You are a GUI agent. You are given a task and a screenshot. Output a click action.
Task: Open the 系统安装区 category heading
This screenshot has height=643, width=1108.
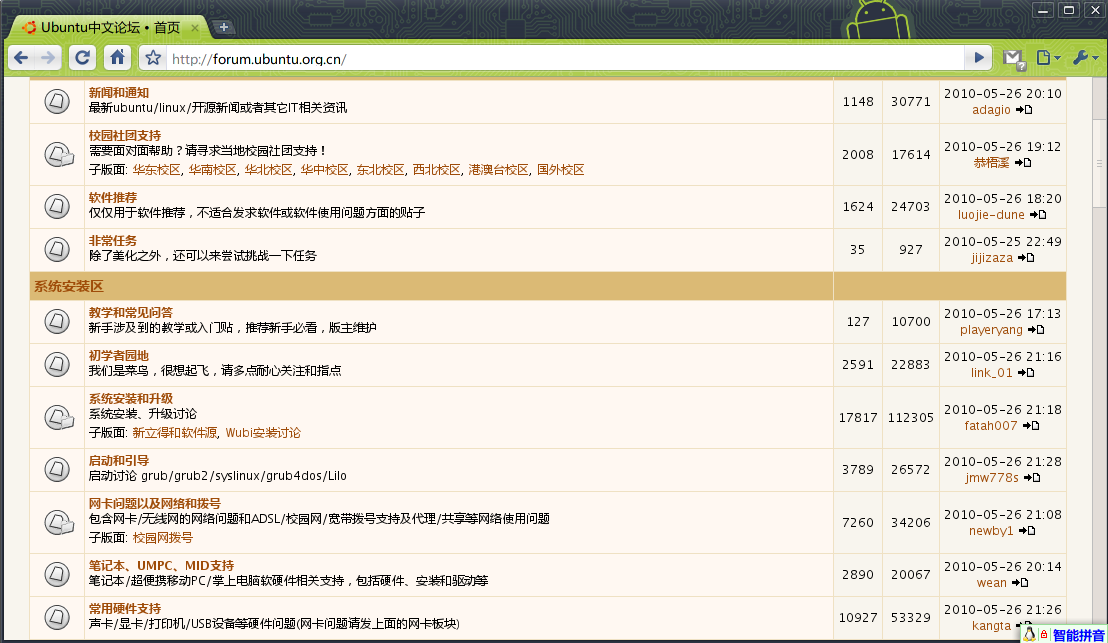pos(69,286)
